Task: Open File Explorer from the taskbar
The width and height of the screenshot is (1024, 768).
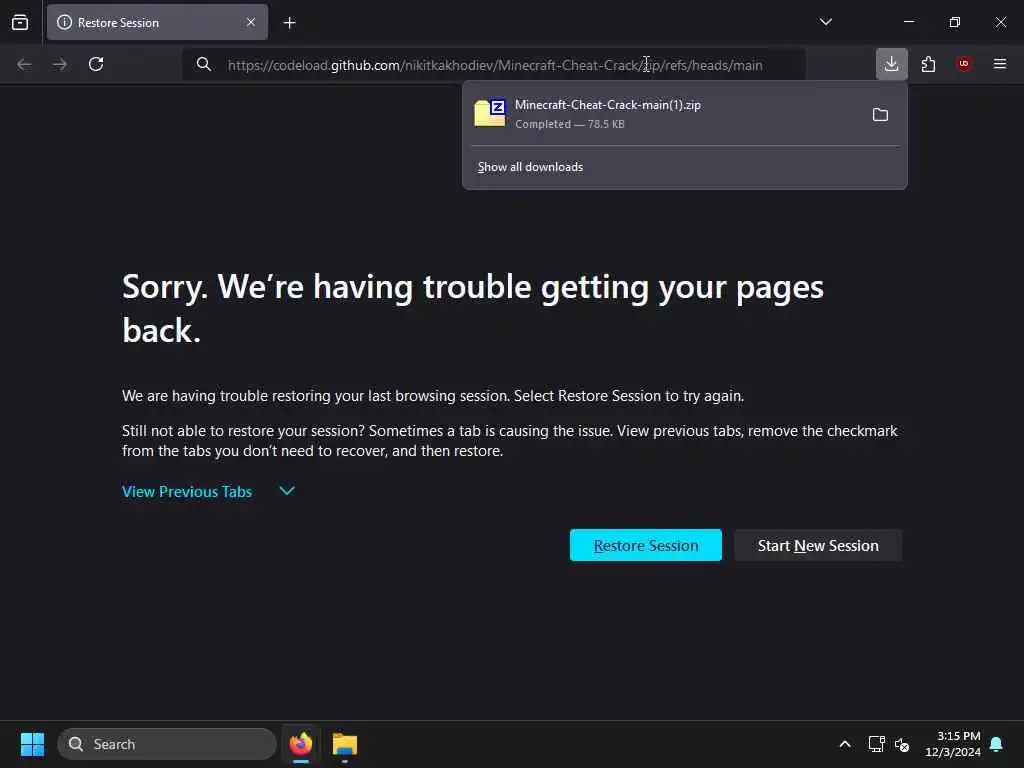Action: point(345,744)
